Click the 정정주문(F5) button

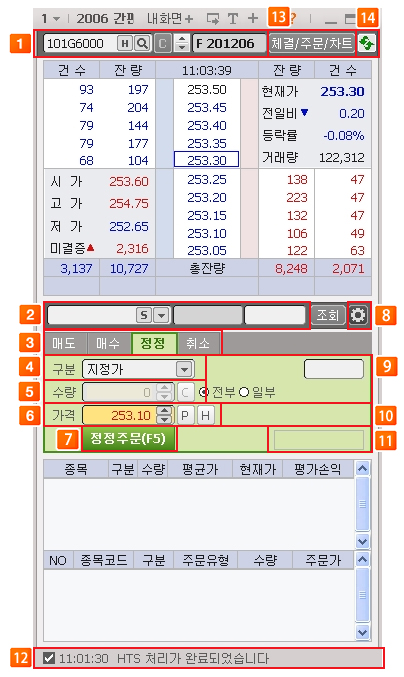128,439
